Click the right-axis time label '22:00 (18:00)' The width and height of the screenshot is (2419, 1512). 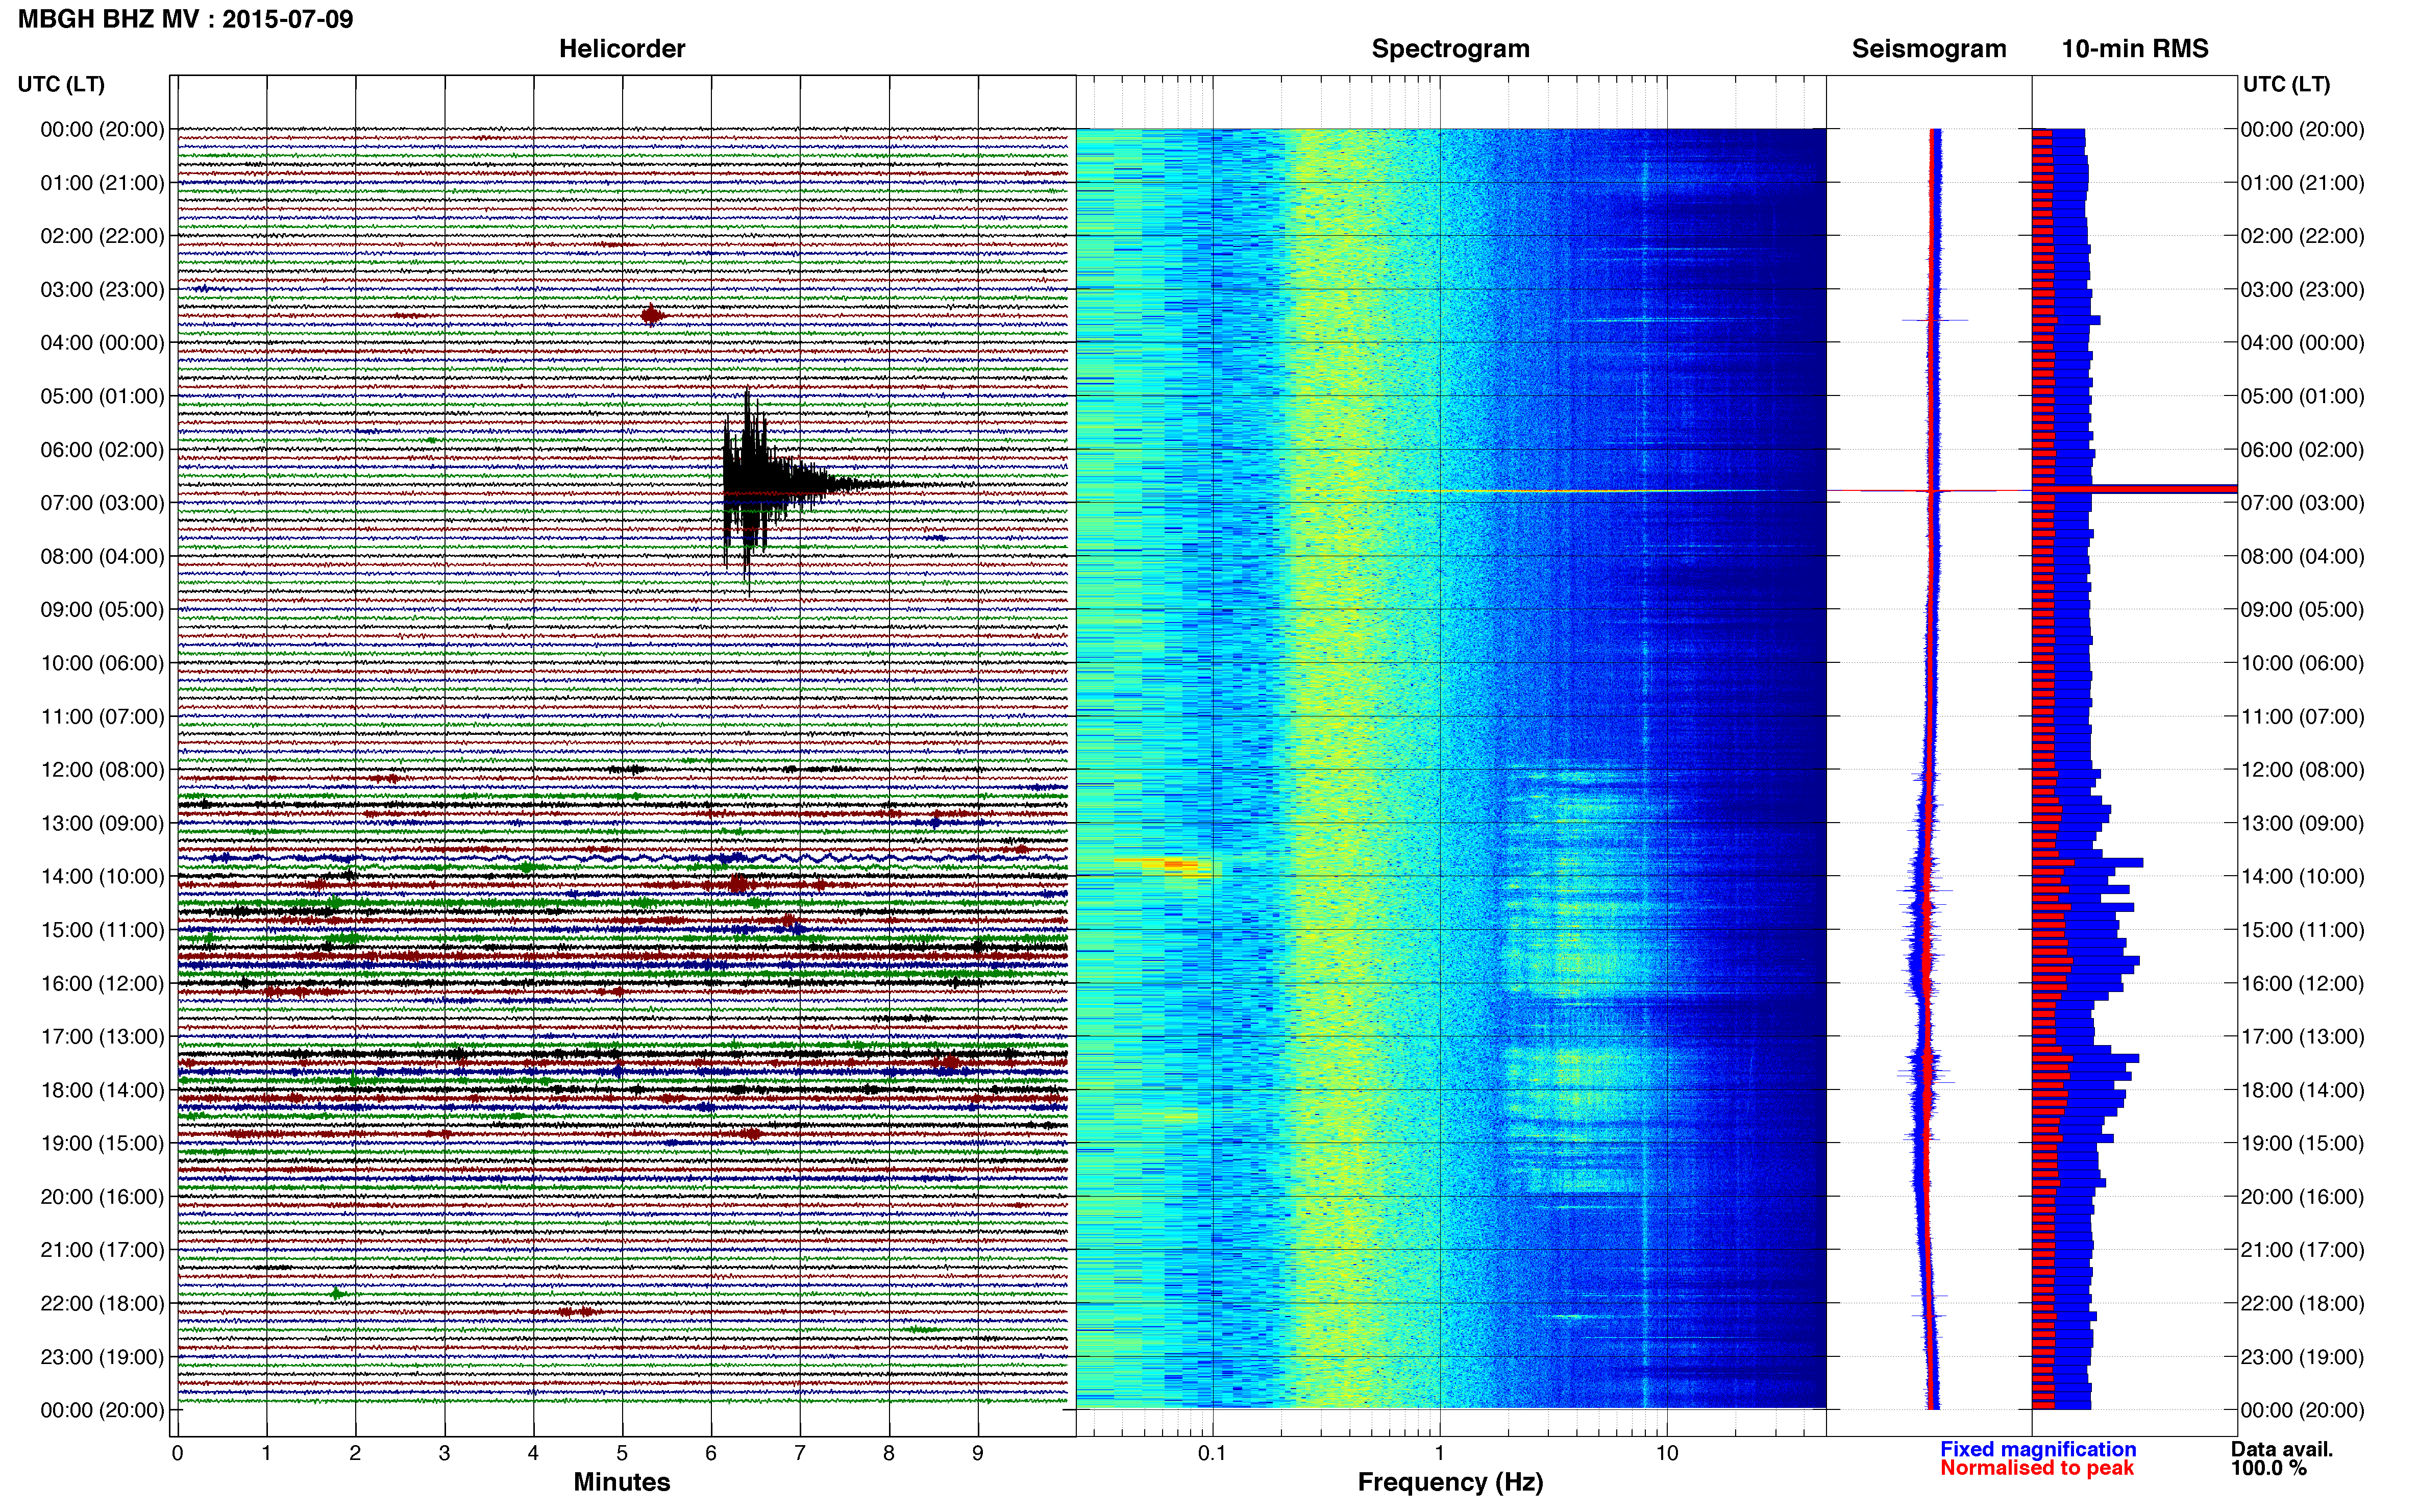[2302, 1304]
